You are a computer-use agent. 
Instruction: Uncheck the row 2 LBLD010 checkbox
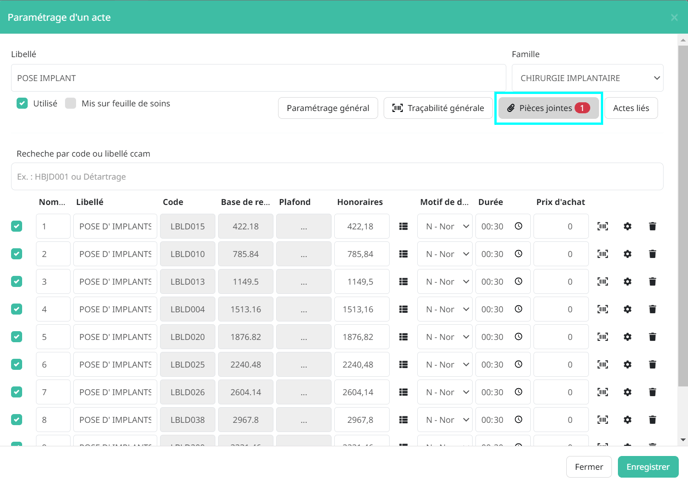pyautogui.click(x=17, y=254)
